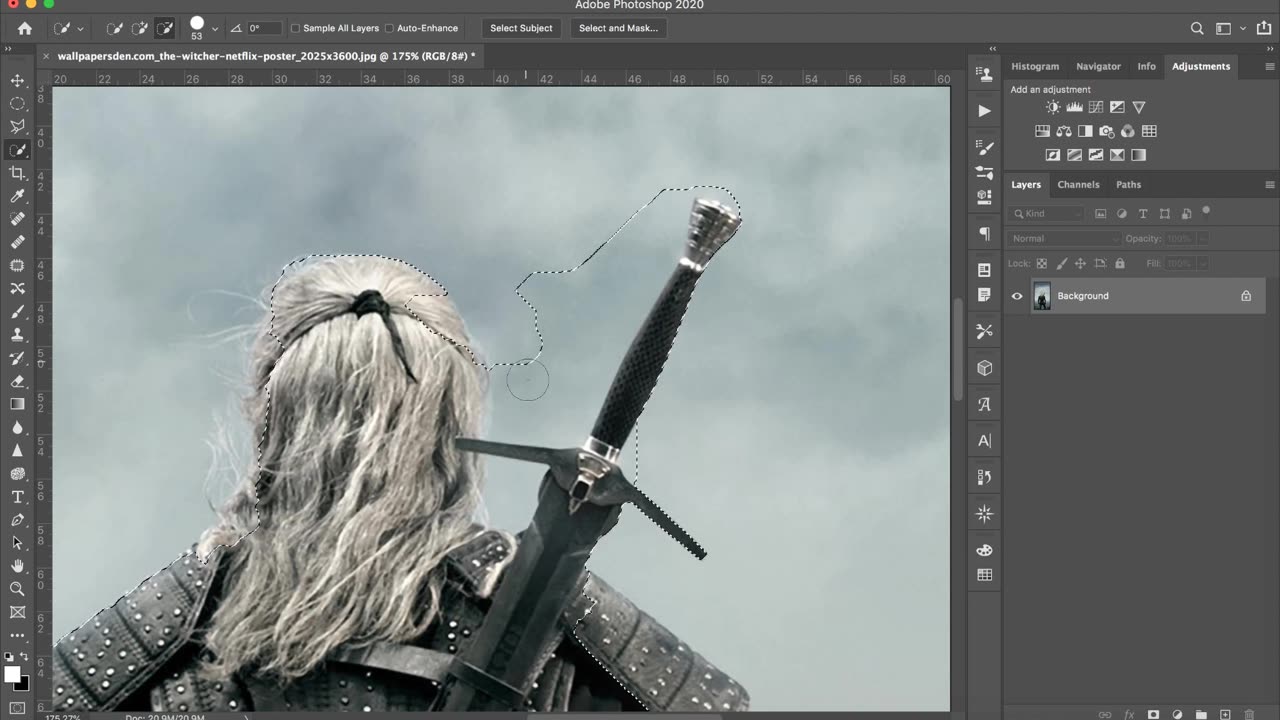
Task: Open the Fill slider dropdown arrow
Action: [x=1202, y=263]
